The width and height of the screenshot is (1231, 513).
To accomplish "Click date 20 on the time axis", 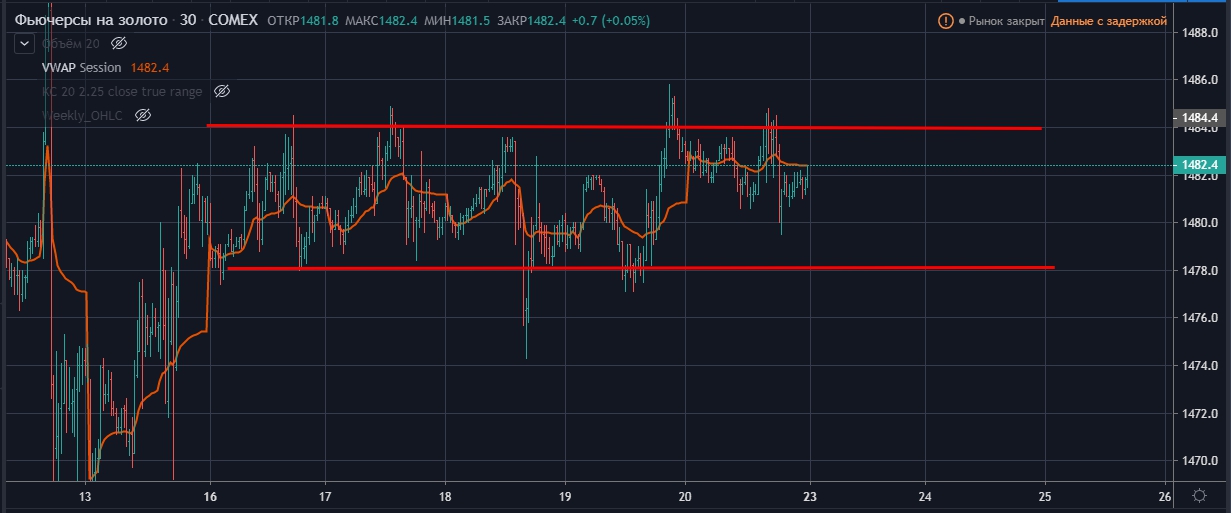I will click(x=685, y=496).
